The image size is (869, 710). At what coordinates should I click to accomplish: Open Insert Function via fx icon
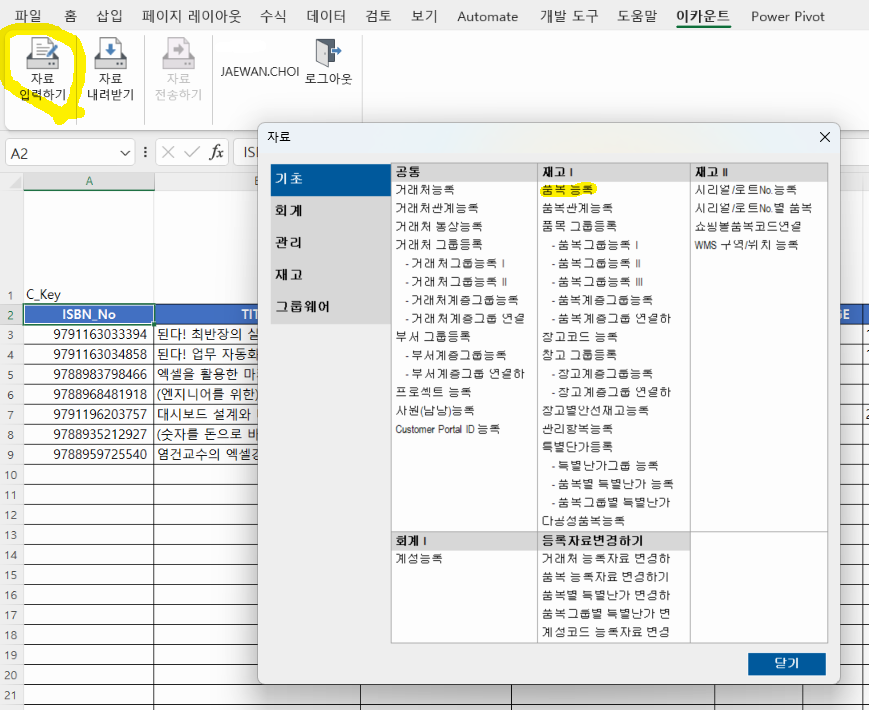(216, 152)
